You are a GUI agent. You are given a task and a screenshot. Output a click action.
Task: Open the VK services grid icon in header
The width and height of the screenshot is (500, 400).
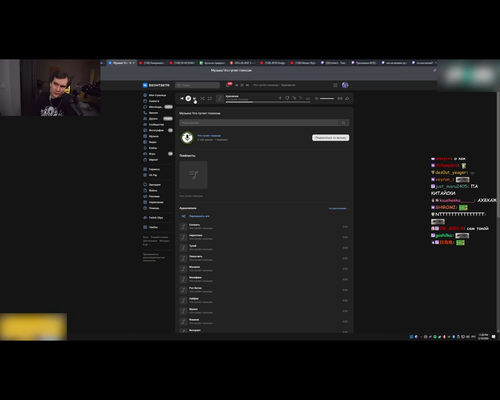335,85
